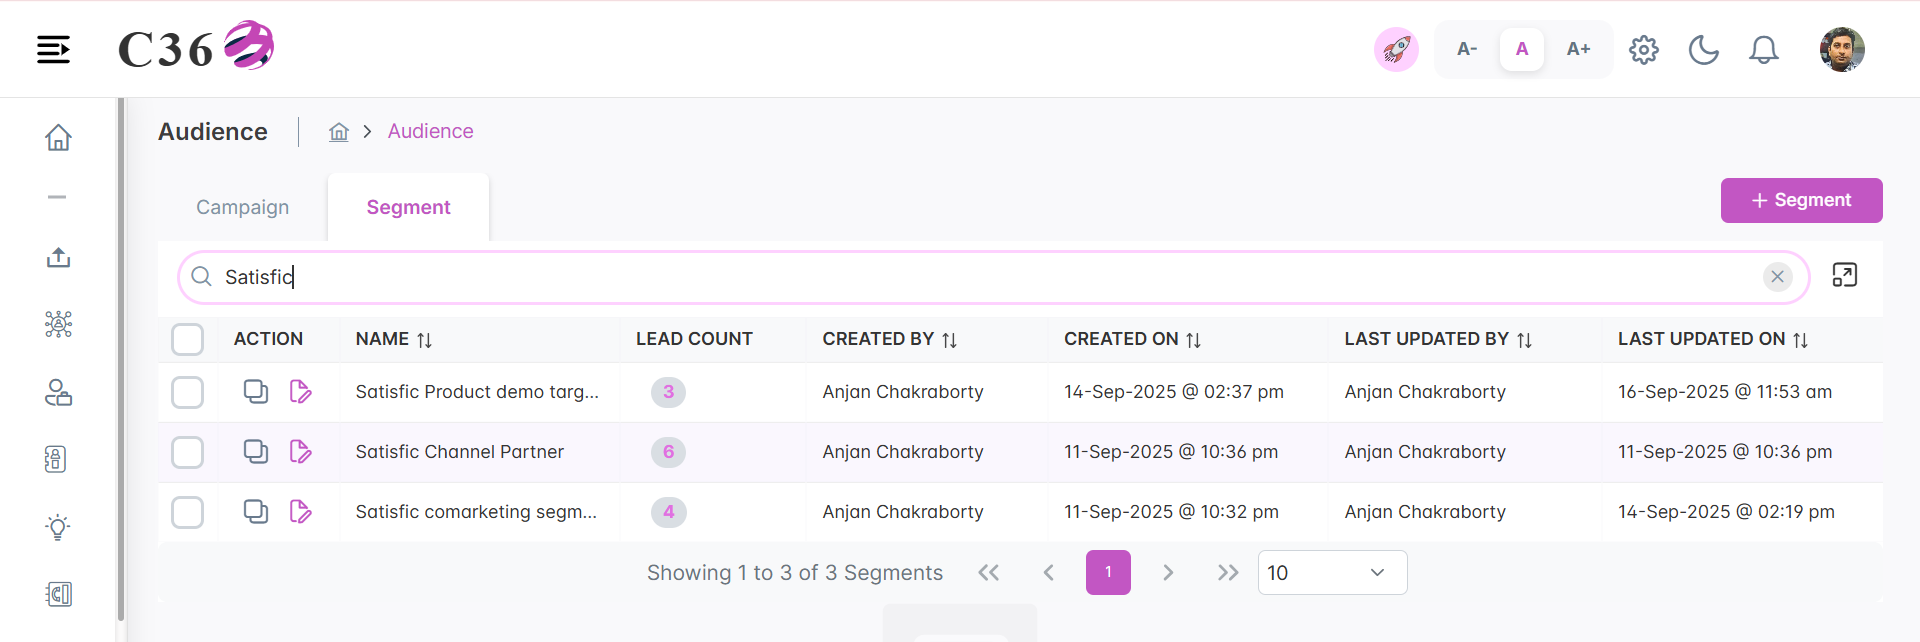Viewport: 1920px width, 642px height.
Task: Open the euro ledger sidebar icon
Action: (59, 594)
